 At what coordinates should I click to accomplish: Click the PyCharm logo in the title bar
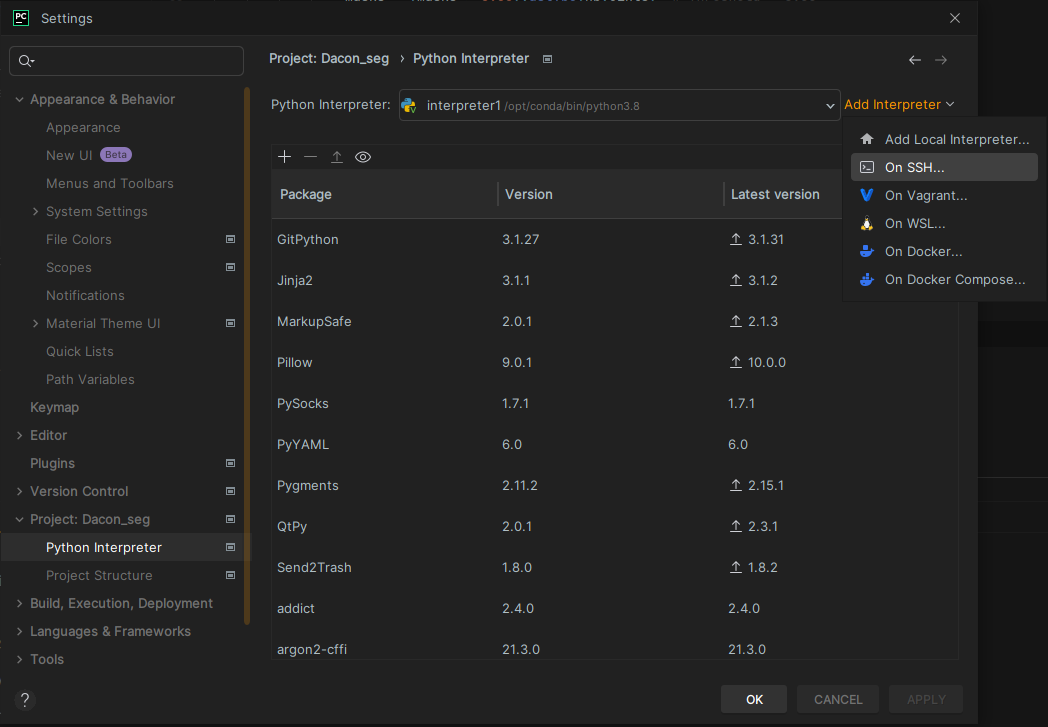(21, 18)
